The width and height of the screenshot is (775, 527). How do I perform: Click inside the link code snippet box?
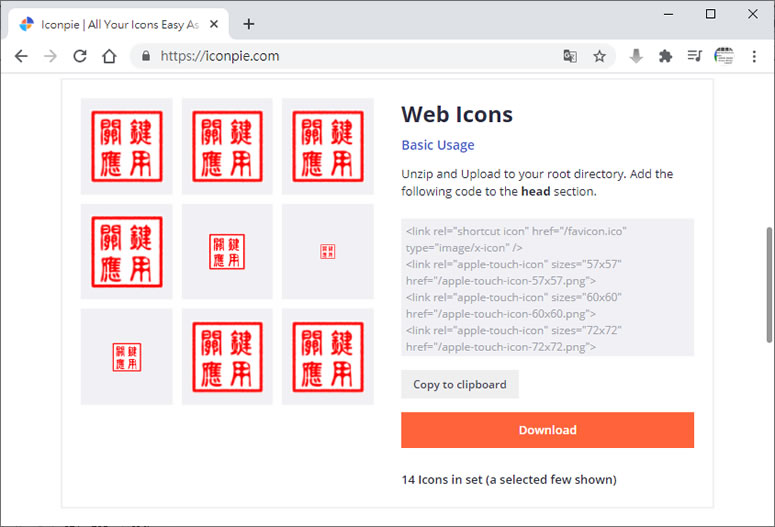[547, 287]
